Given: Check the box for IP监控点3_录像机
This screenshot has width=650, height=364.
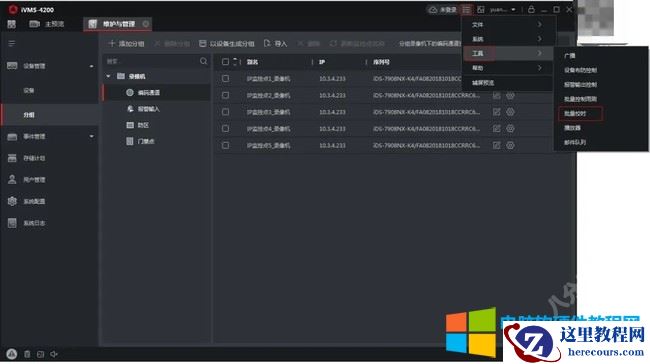Looking at the screenshot, I should (225, 112).
